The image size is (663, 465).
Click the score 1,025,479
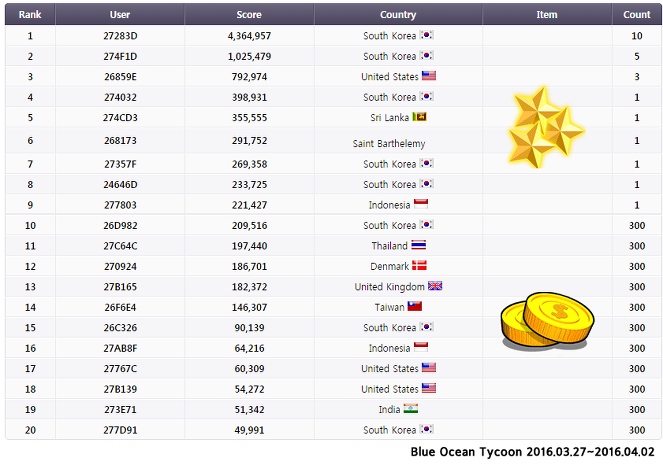[x=249, y=56]
